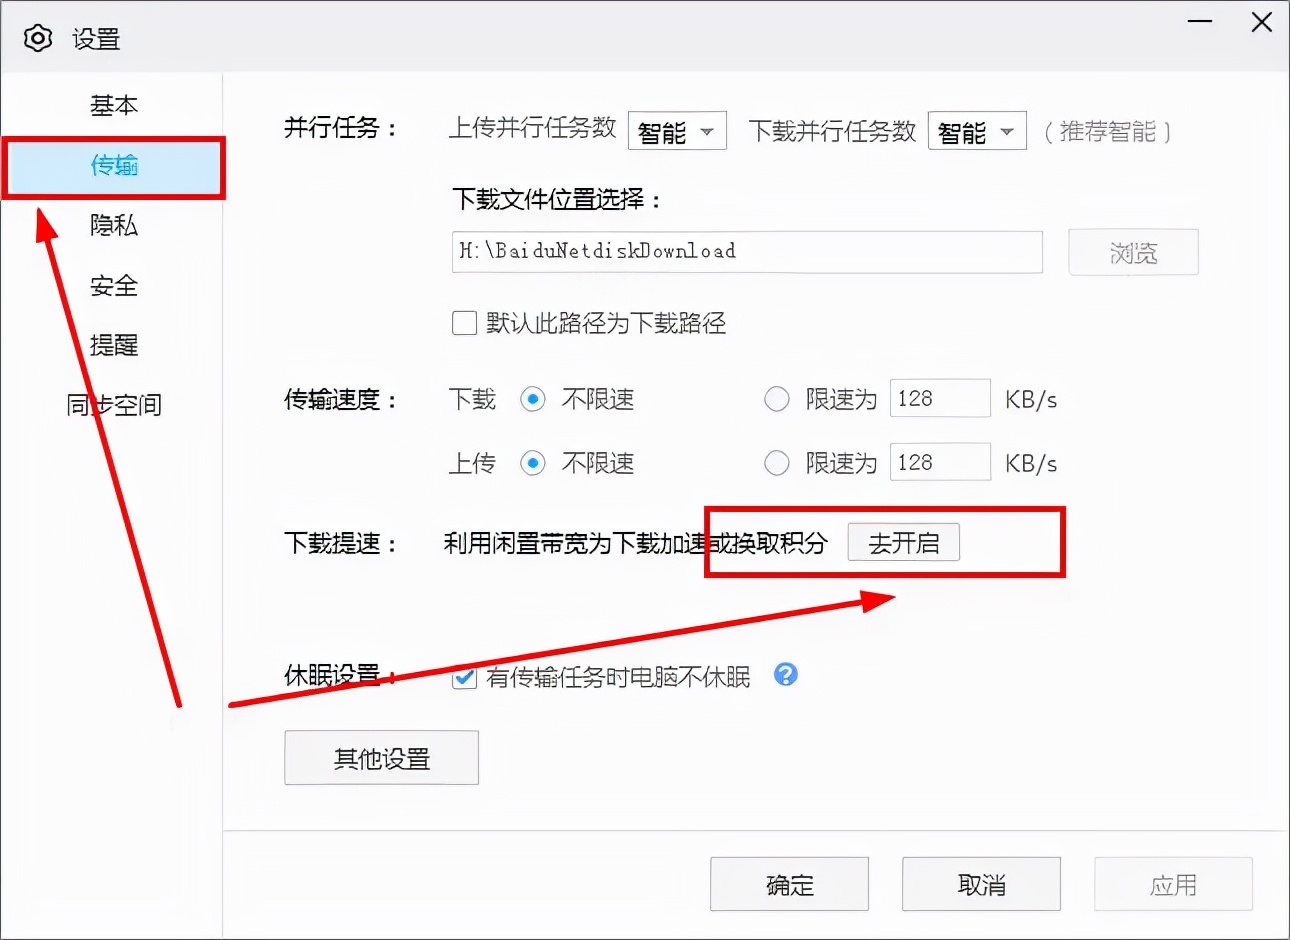Switch to the 隐私 settings tab
1290x940 pixels.
point(113,226)
